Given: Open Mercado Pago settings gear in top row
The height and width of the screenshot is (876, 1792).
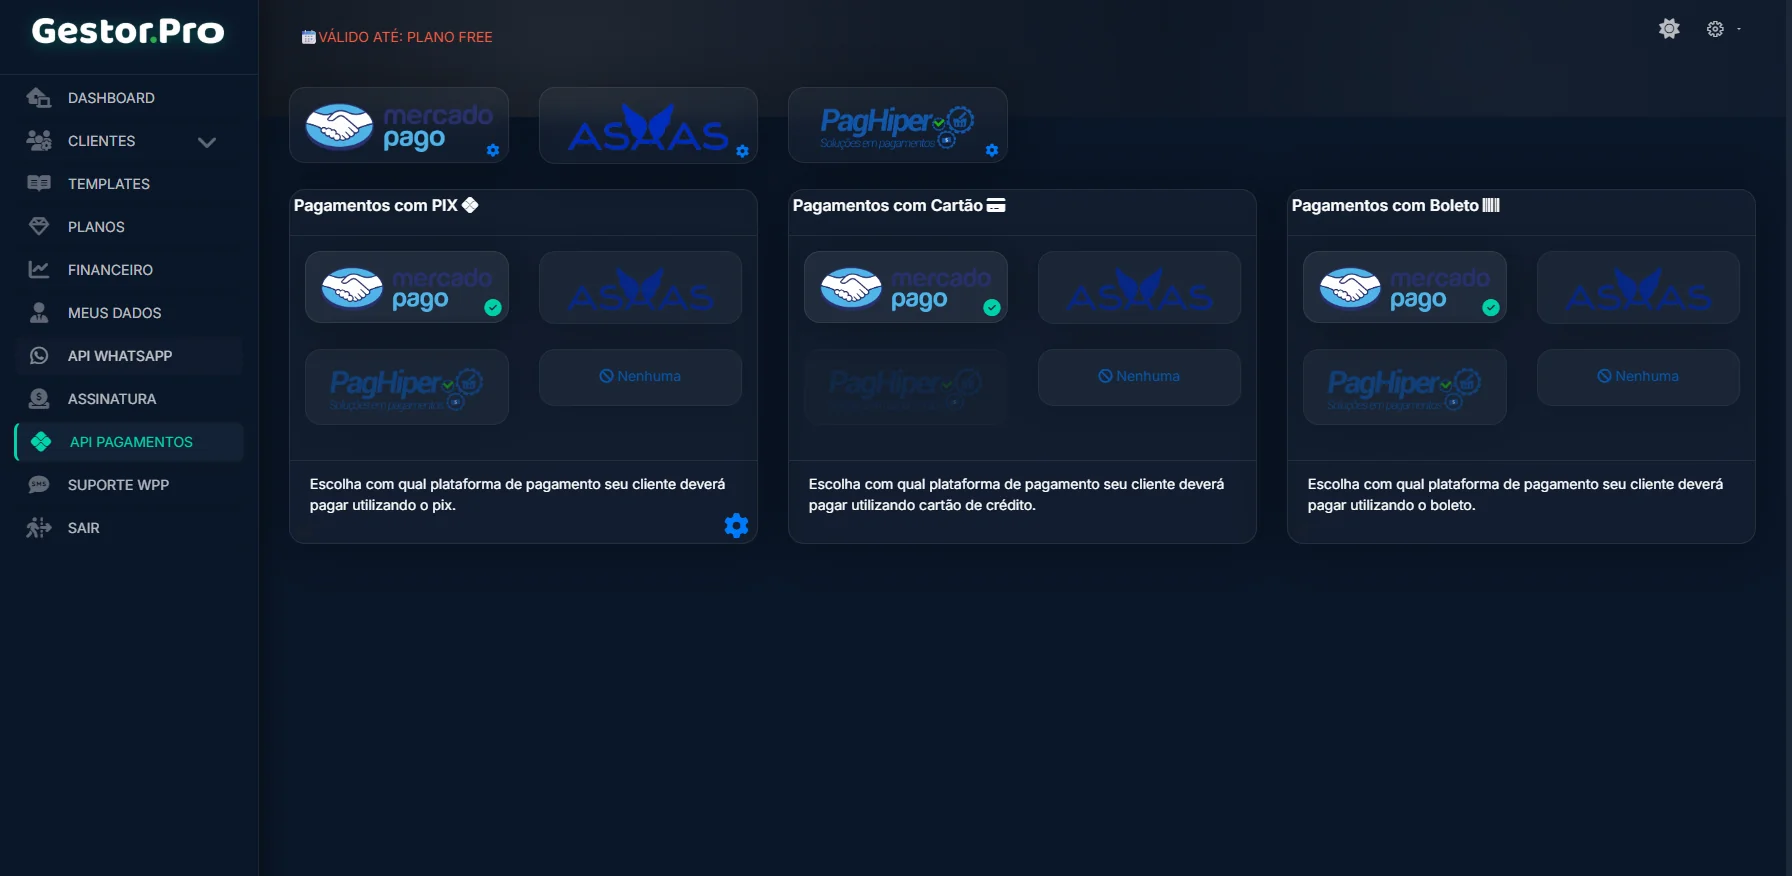Looking at the screenshot, I should pos(493,151).
